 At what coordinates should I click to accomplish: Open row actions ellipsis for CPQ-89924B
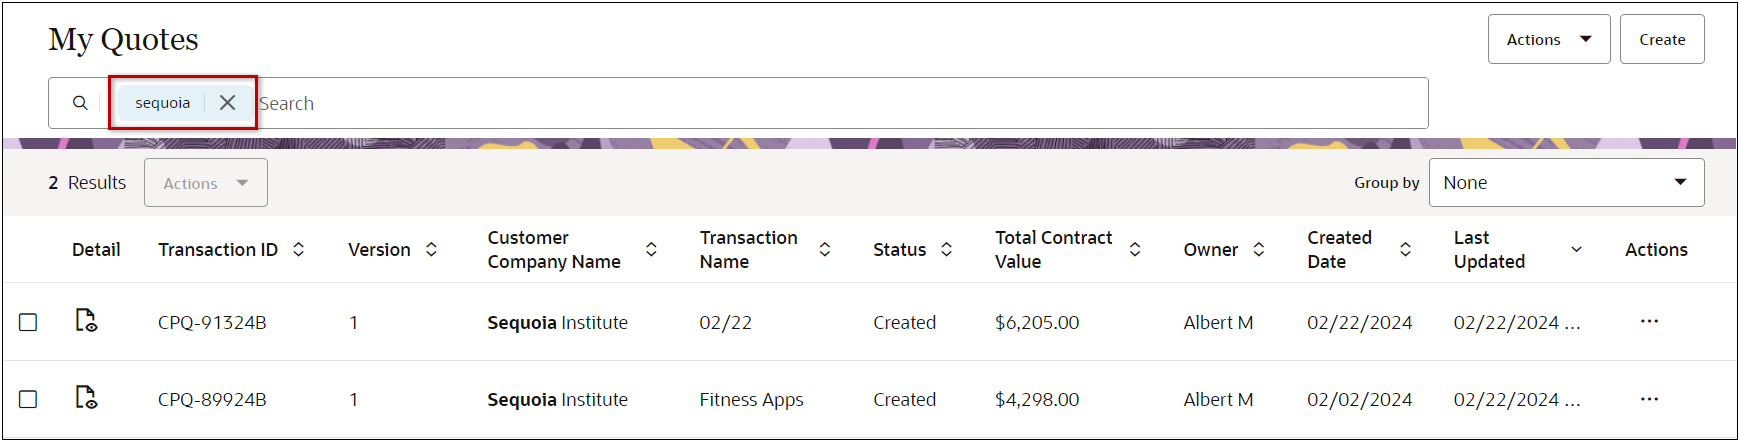[x=1649, y=399]
